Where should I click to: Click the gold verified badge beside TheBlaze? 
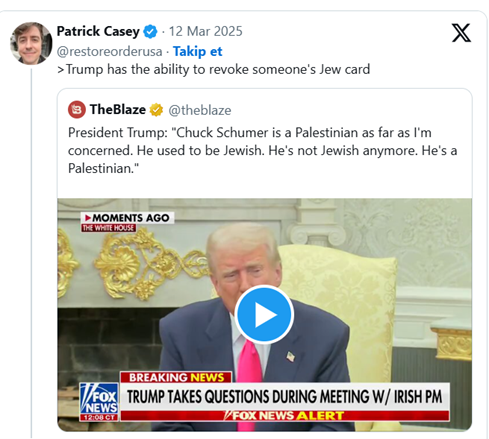tap(156, 110)
